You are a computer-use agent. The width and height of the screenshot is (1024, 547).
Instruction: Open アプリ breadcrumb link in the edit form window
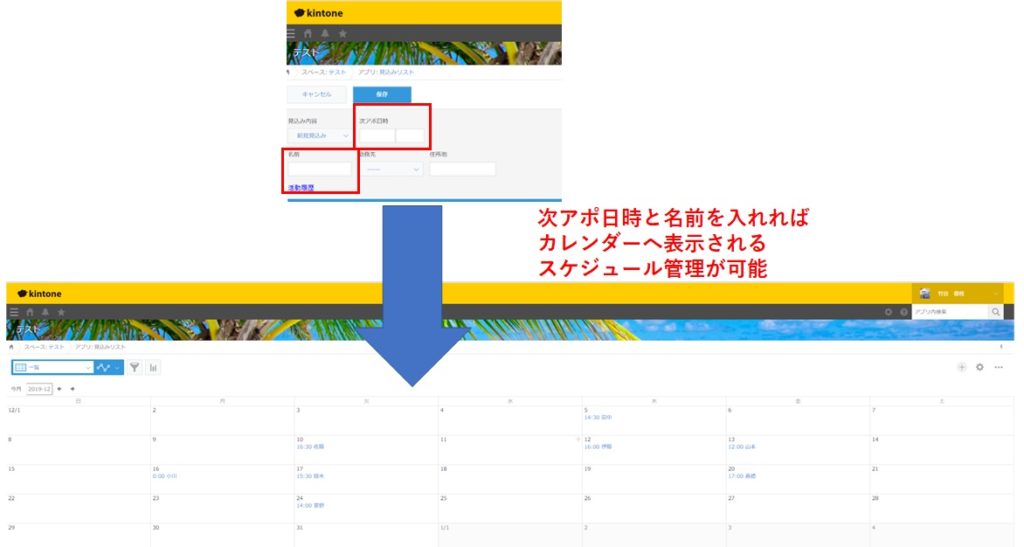point(386,72)
